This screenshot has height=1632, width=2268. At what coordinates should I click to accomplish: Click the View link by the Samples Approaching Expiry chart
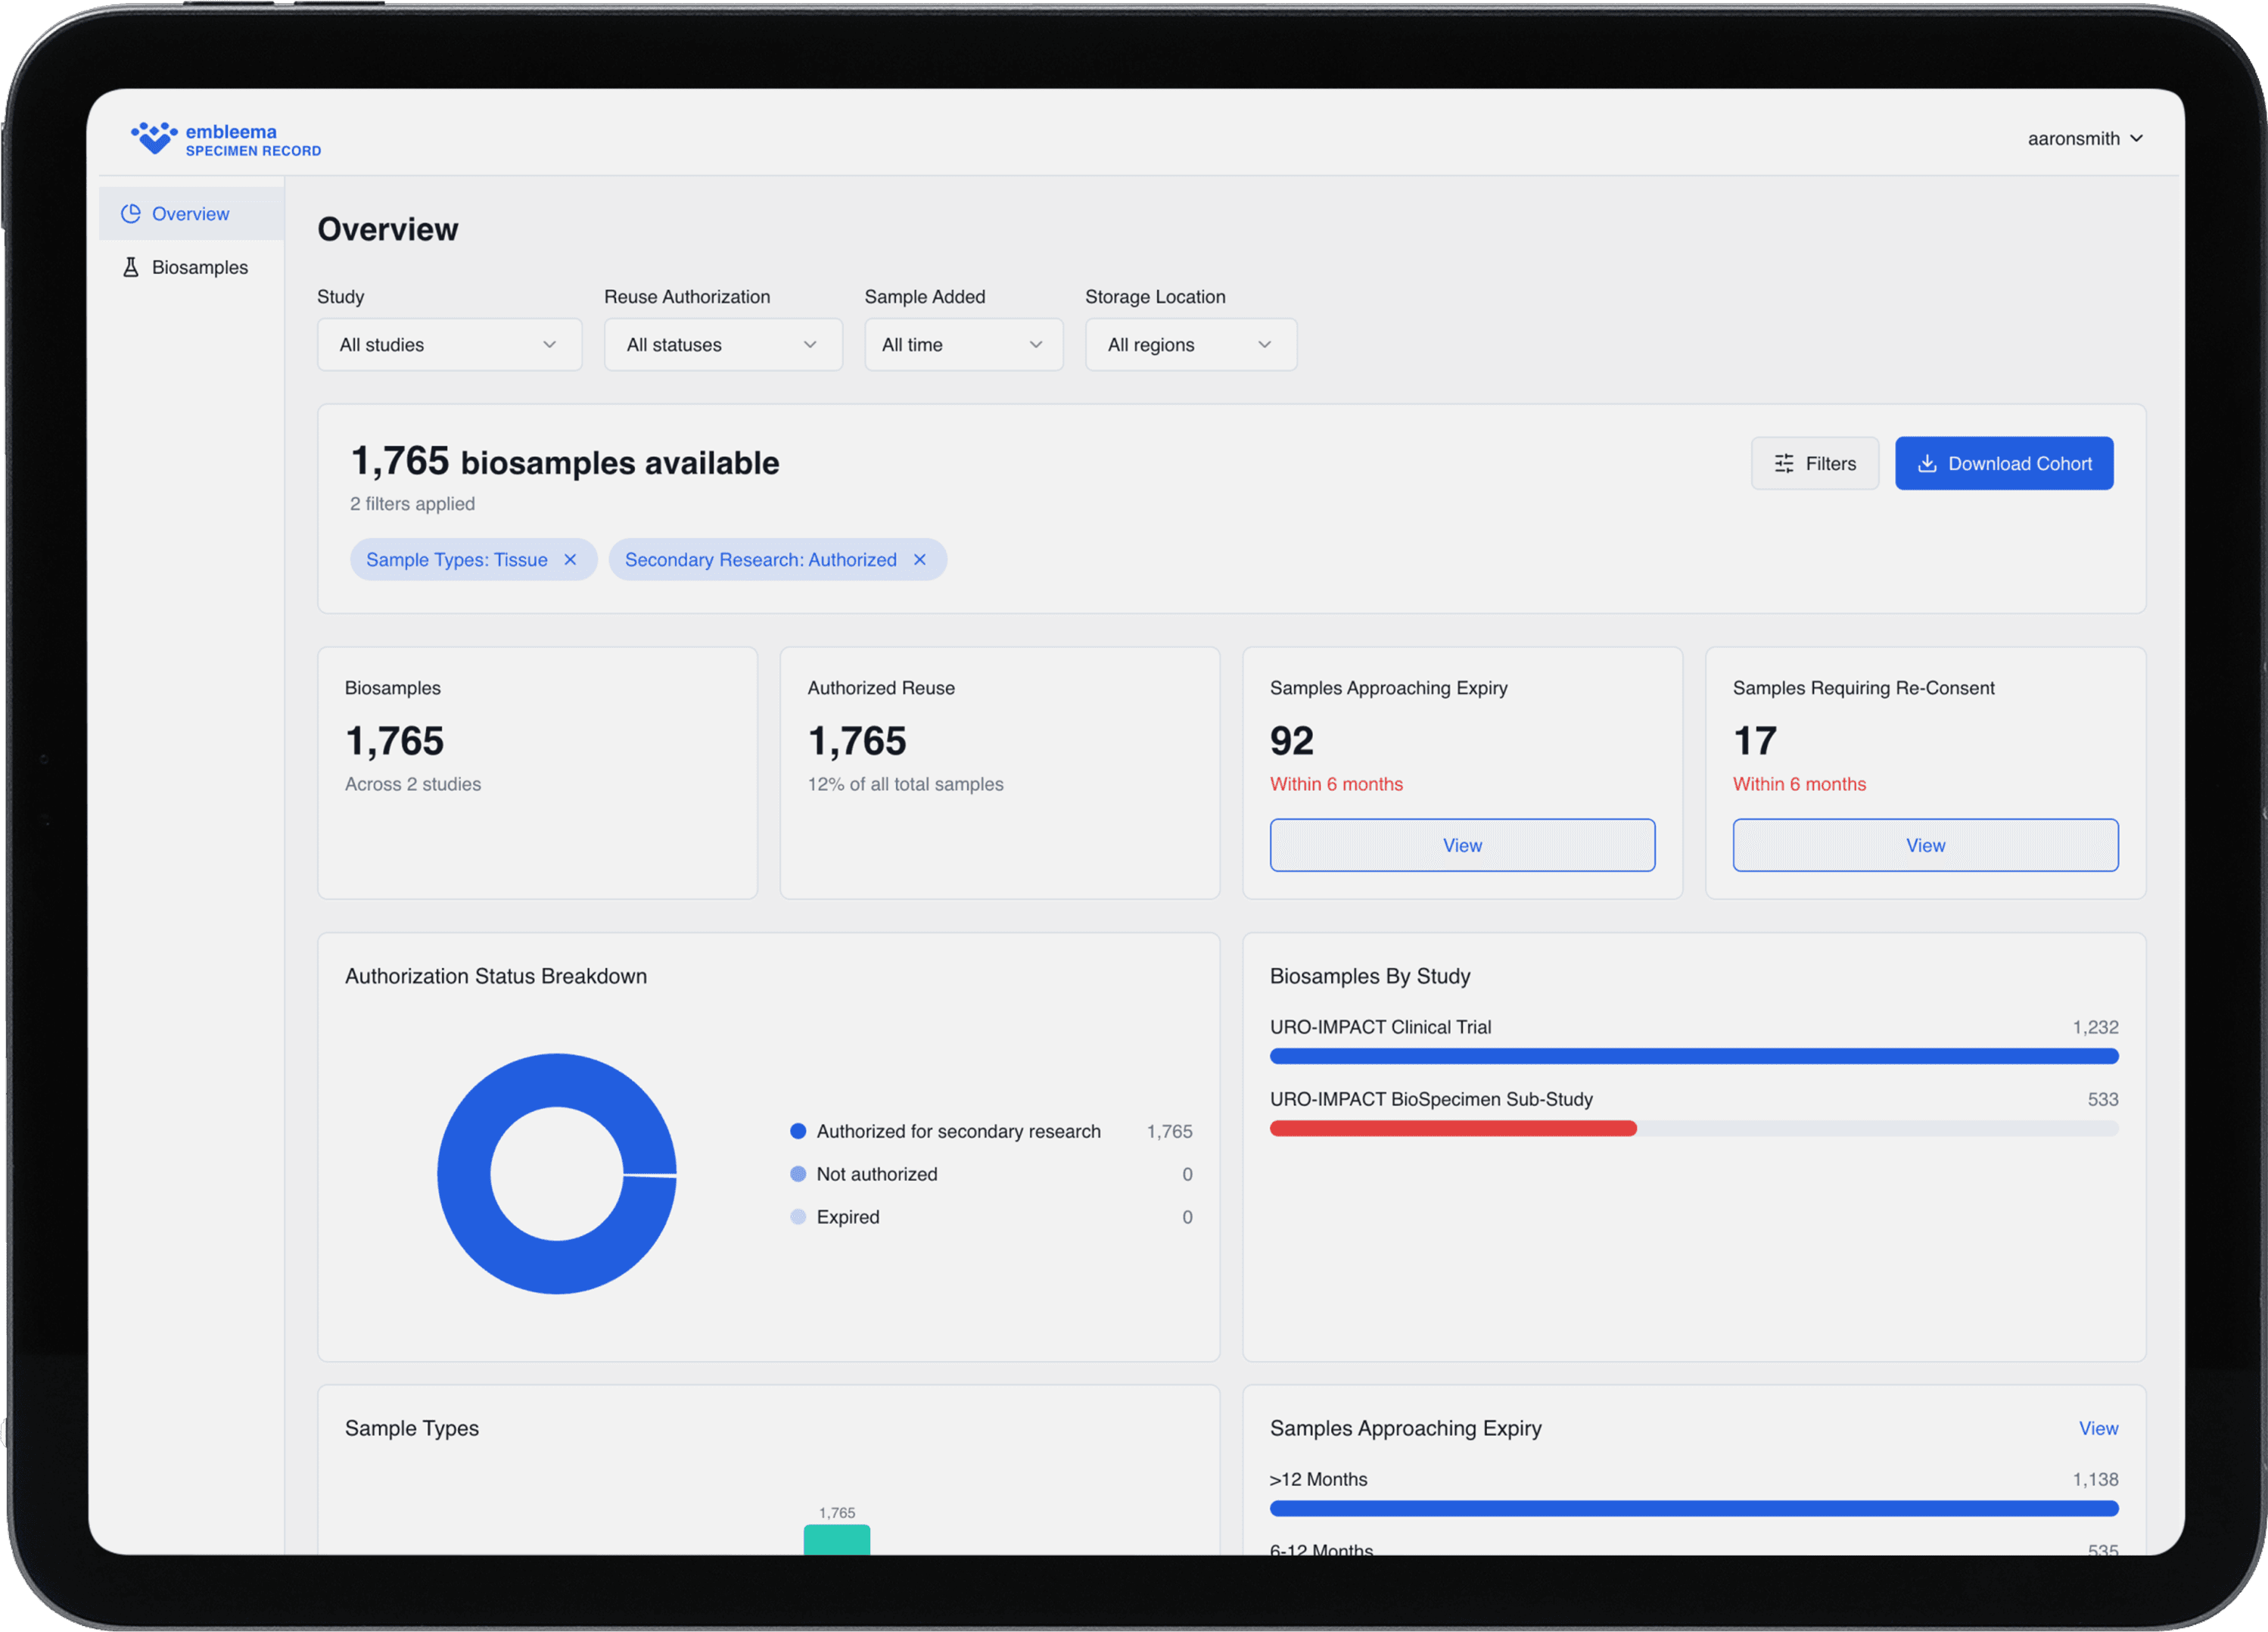(2098, 1428)
